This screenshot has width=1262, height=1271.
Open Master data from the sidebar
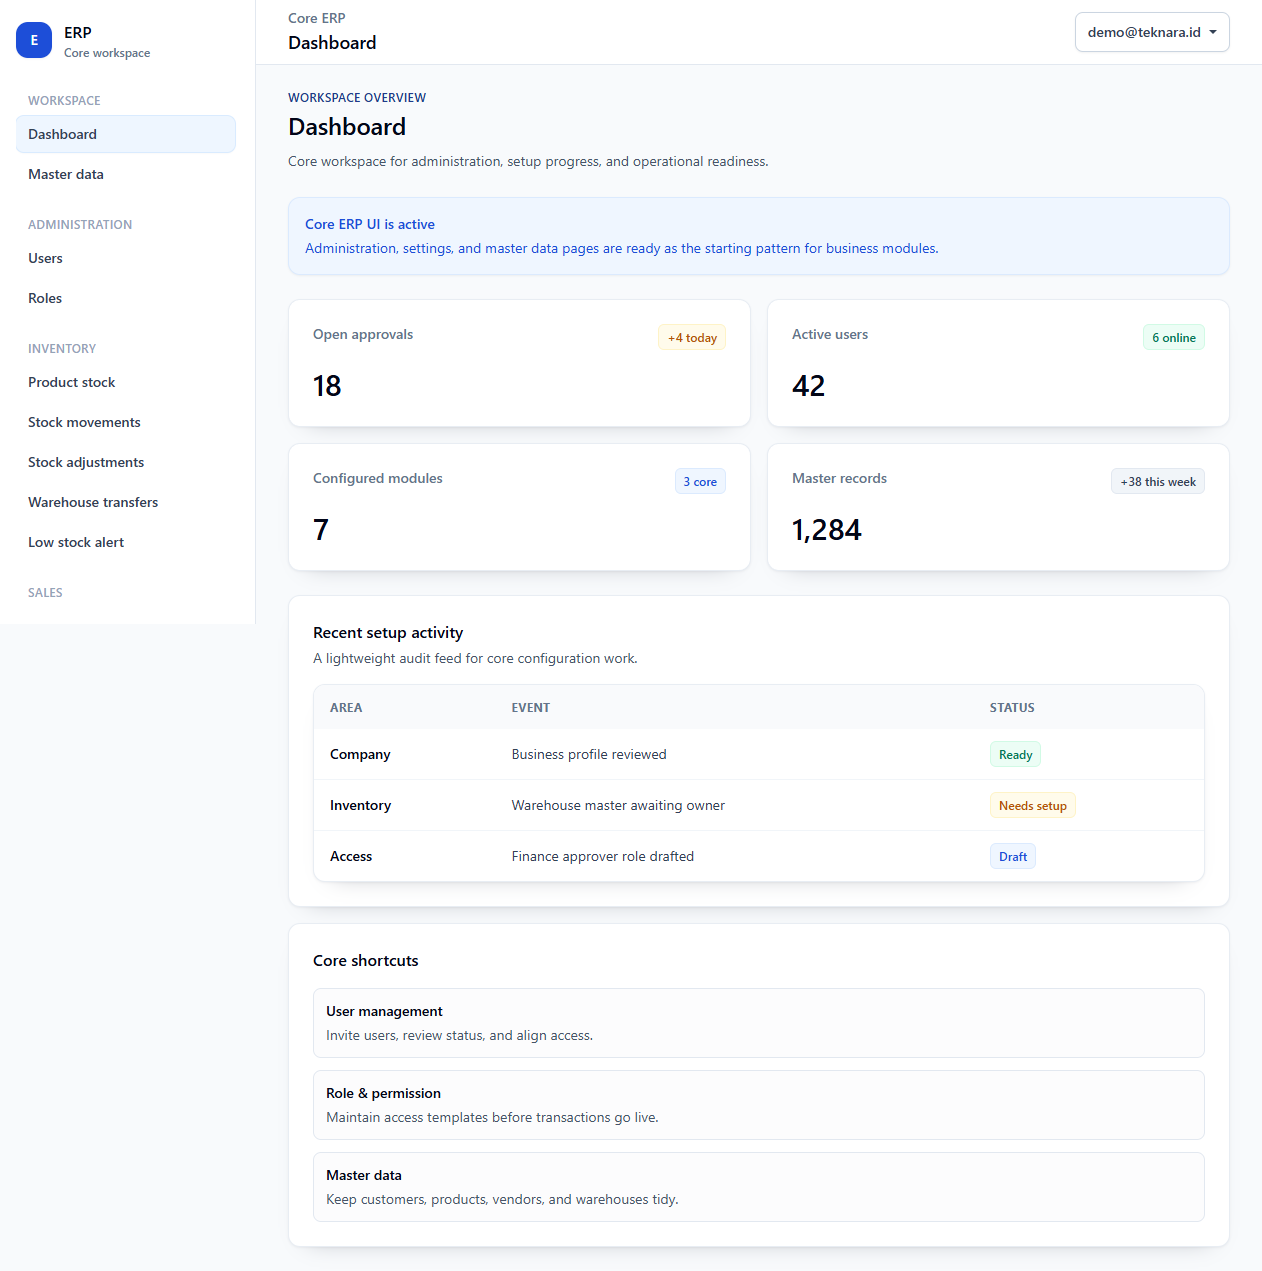click(126, 174)
